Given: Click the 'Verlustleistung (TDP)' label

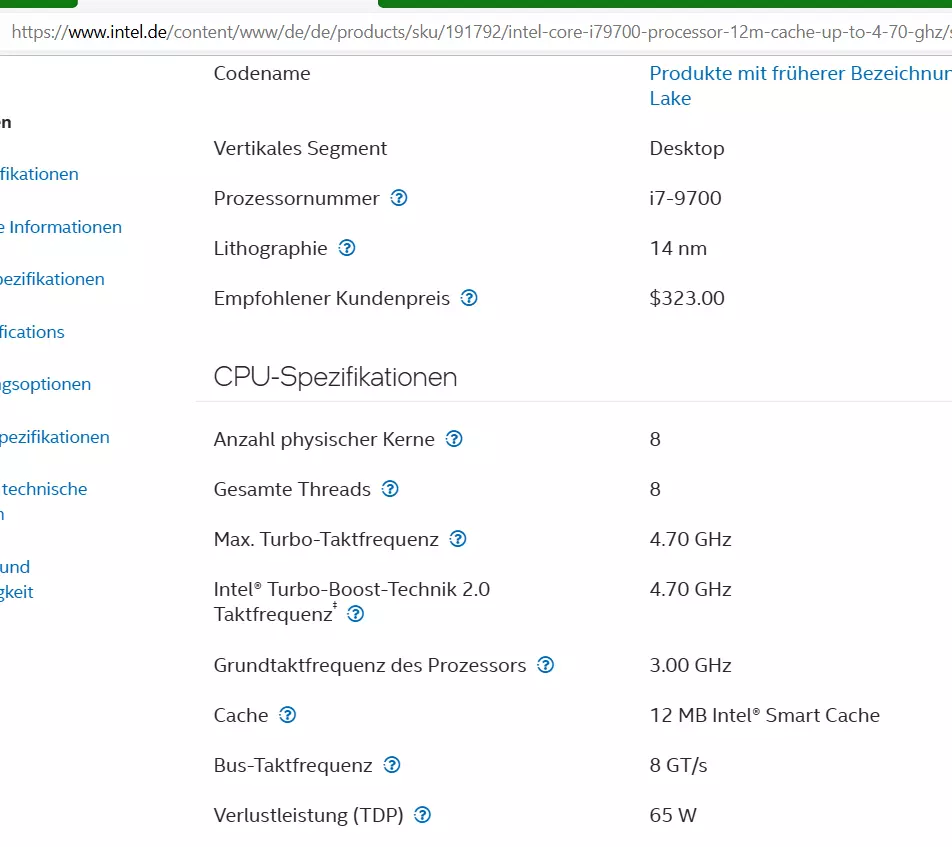Looking at the screenshot, I should [308, 815].
